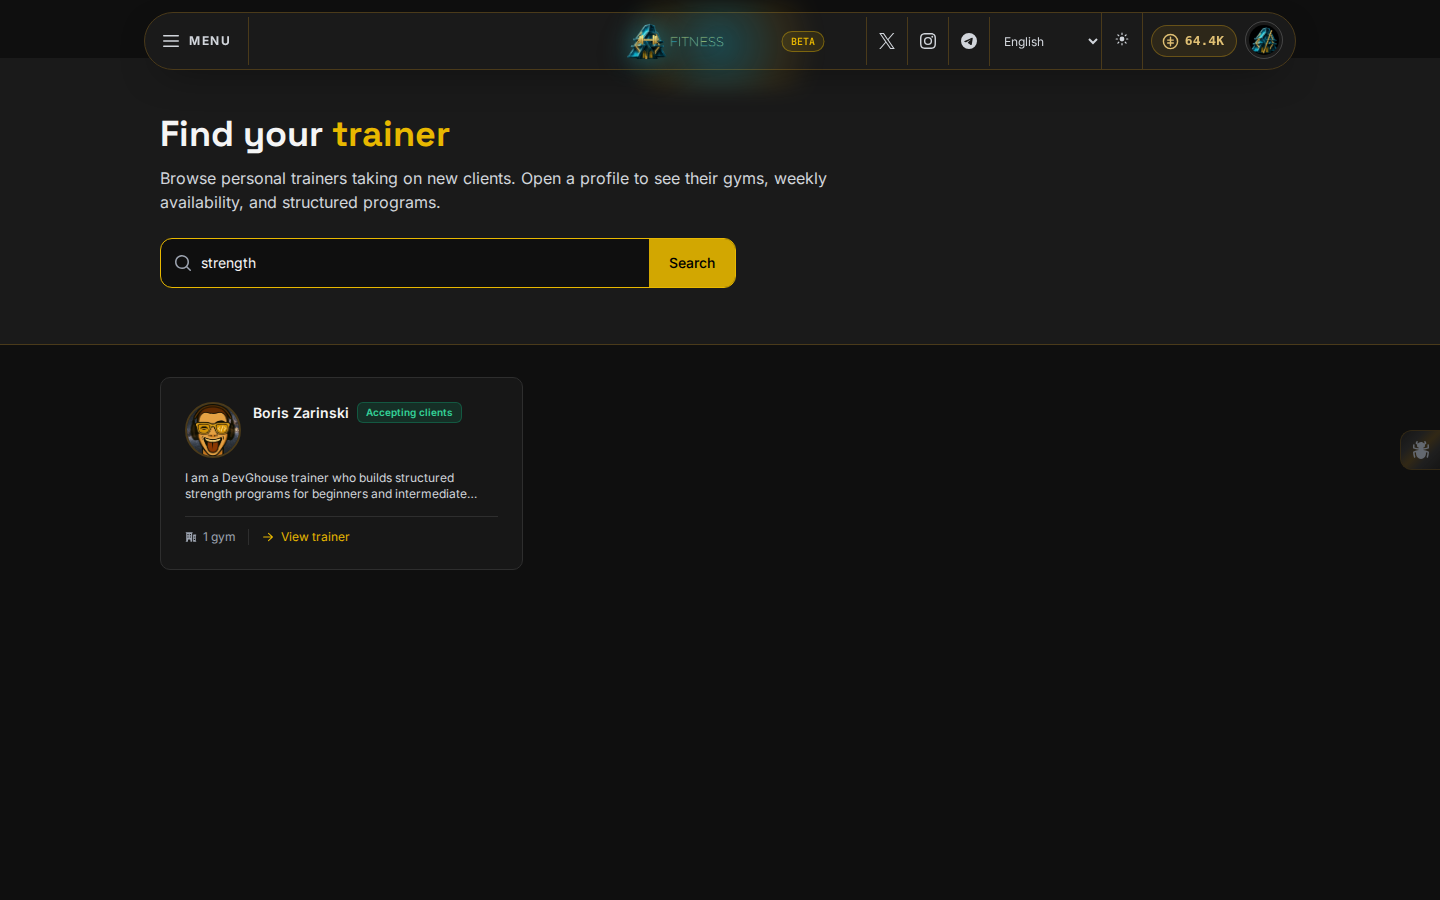Image resolution: width=1440 pixels, height=900 pixels.
Task: Toggle the light/dark theme sun icon
Action: click(1122, 40)
